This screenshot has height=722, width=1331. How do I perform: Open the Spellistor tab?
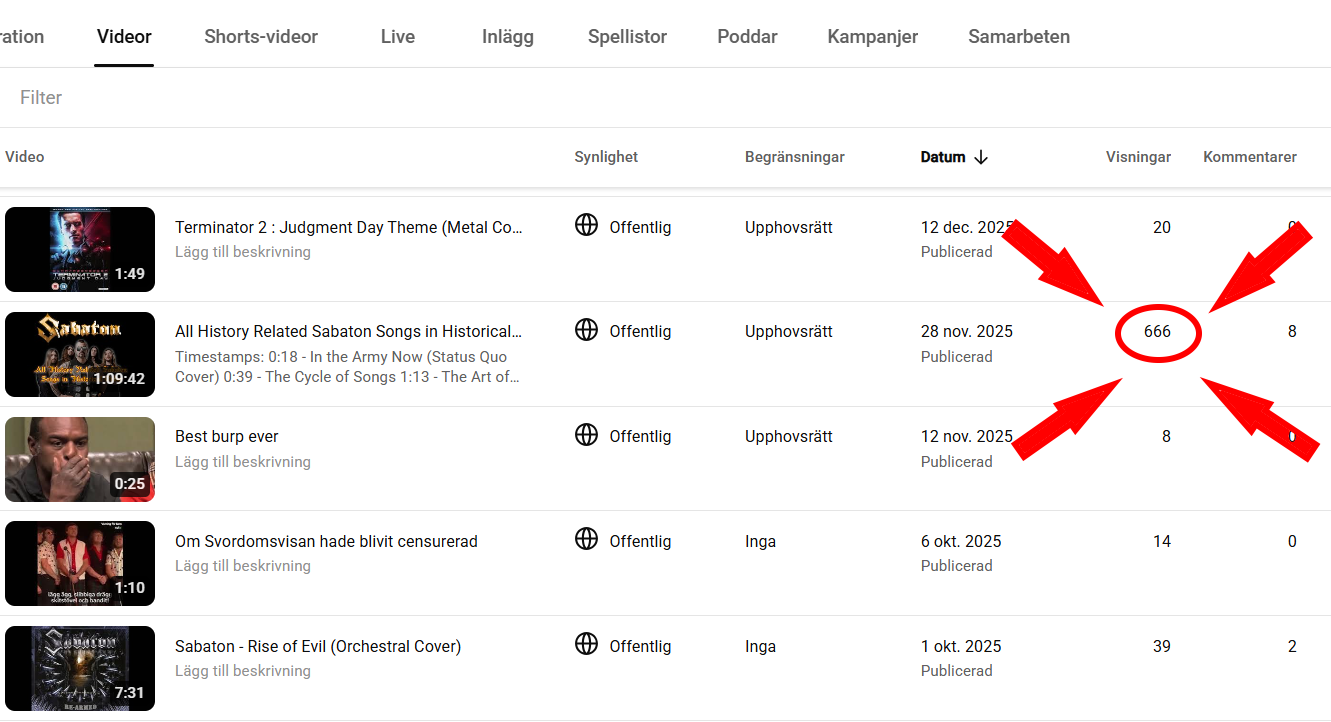tap(627, 37)
